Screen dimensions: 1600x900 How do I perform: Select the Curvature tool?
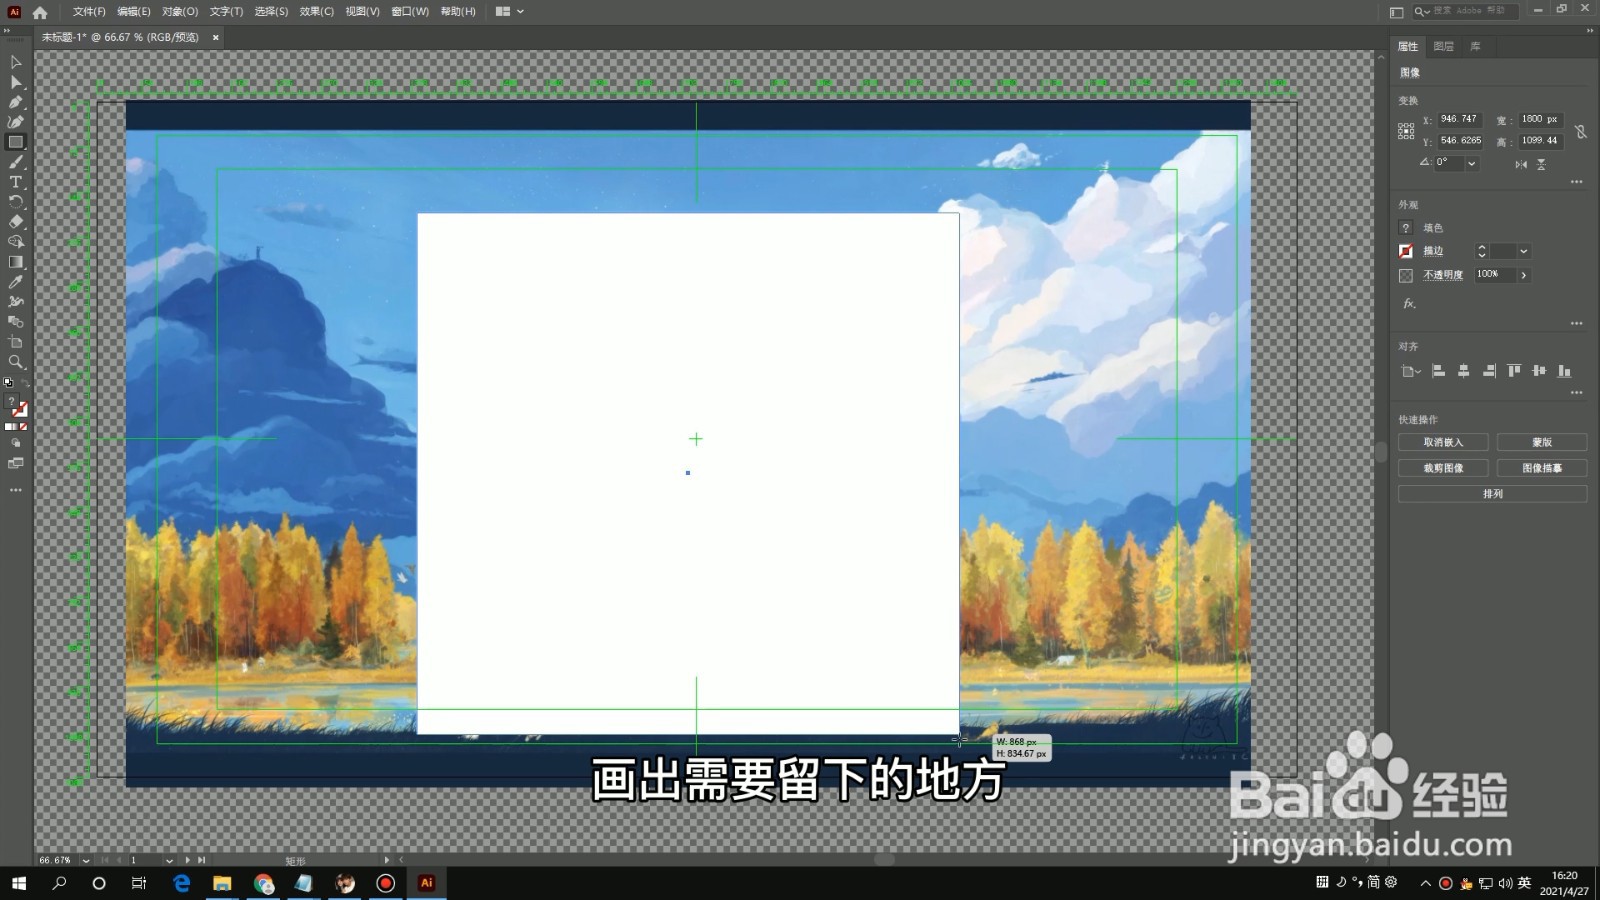click(16, 122)
